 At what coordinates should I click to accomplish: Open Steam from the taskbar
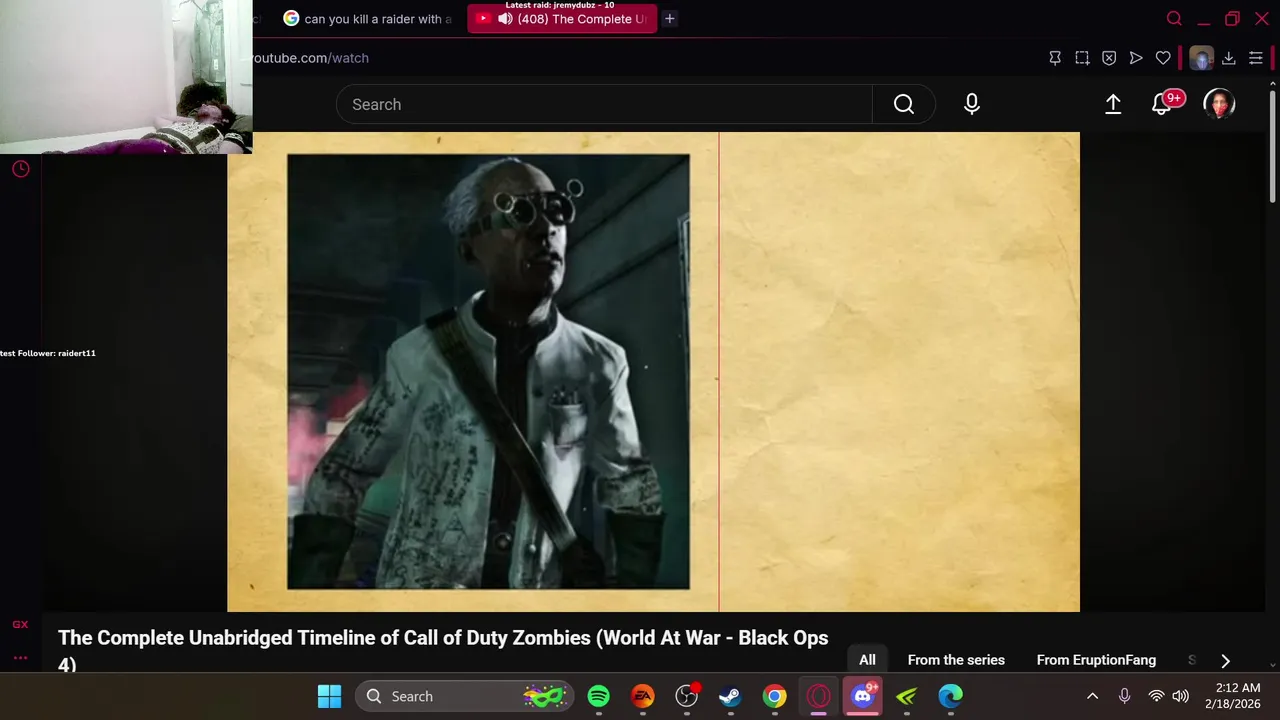pyautogui.click(x=731, y=696)
